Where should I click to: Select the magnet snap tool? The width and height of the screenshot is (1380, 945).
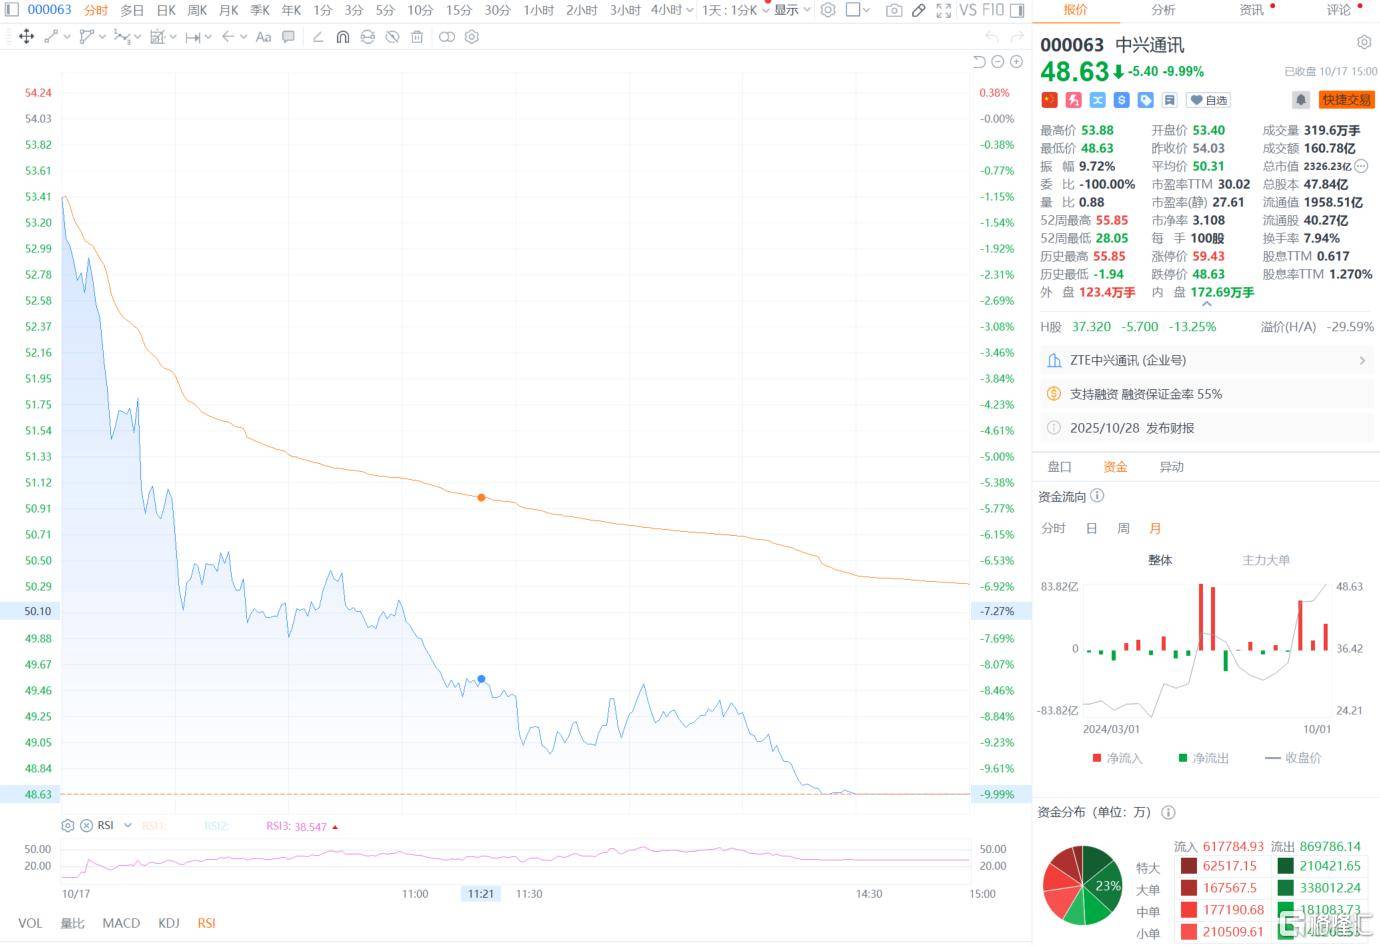tap(342, 37)
